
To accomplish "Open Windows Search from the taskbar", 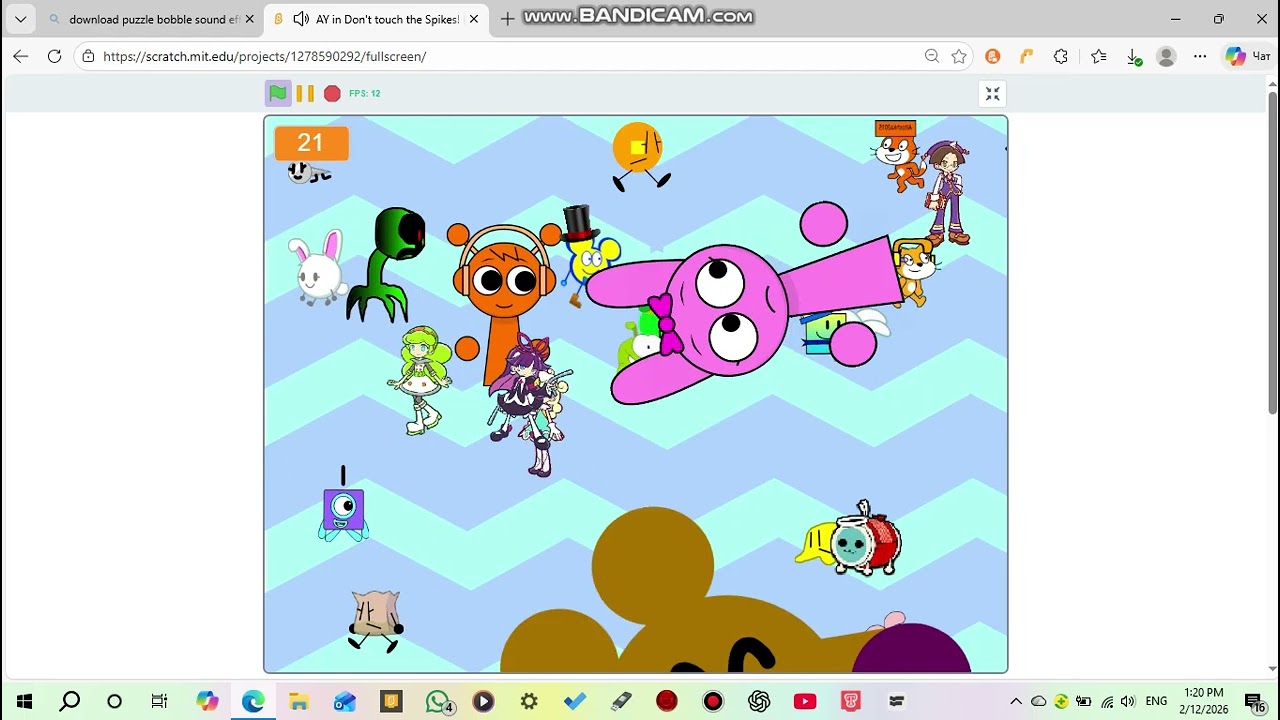I will point(70,701).
